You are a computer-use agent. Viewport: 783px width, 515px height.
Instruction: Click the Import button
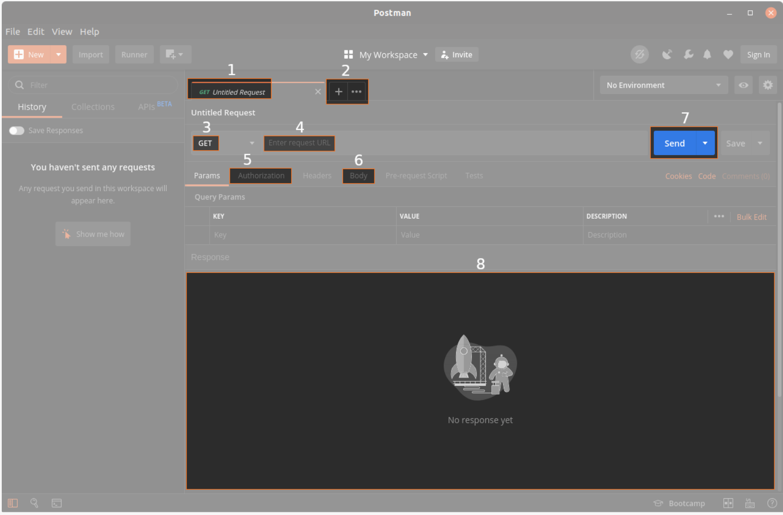coord(90,54)
